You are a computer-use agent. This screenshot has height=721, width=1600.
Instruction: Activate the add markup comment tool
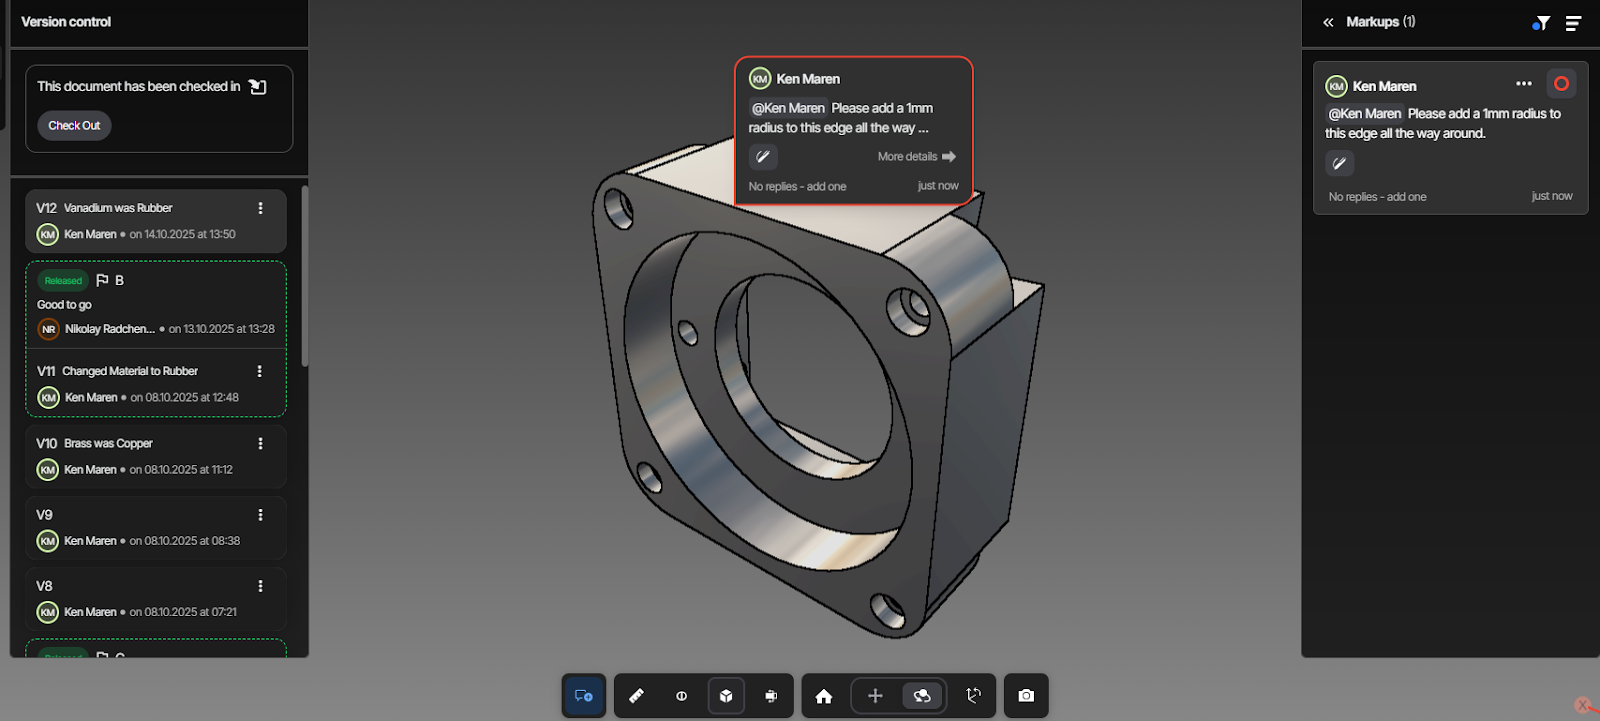[x=584, y=695]
